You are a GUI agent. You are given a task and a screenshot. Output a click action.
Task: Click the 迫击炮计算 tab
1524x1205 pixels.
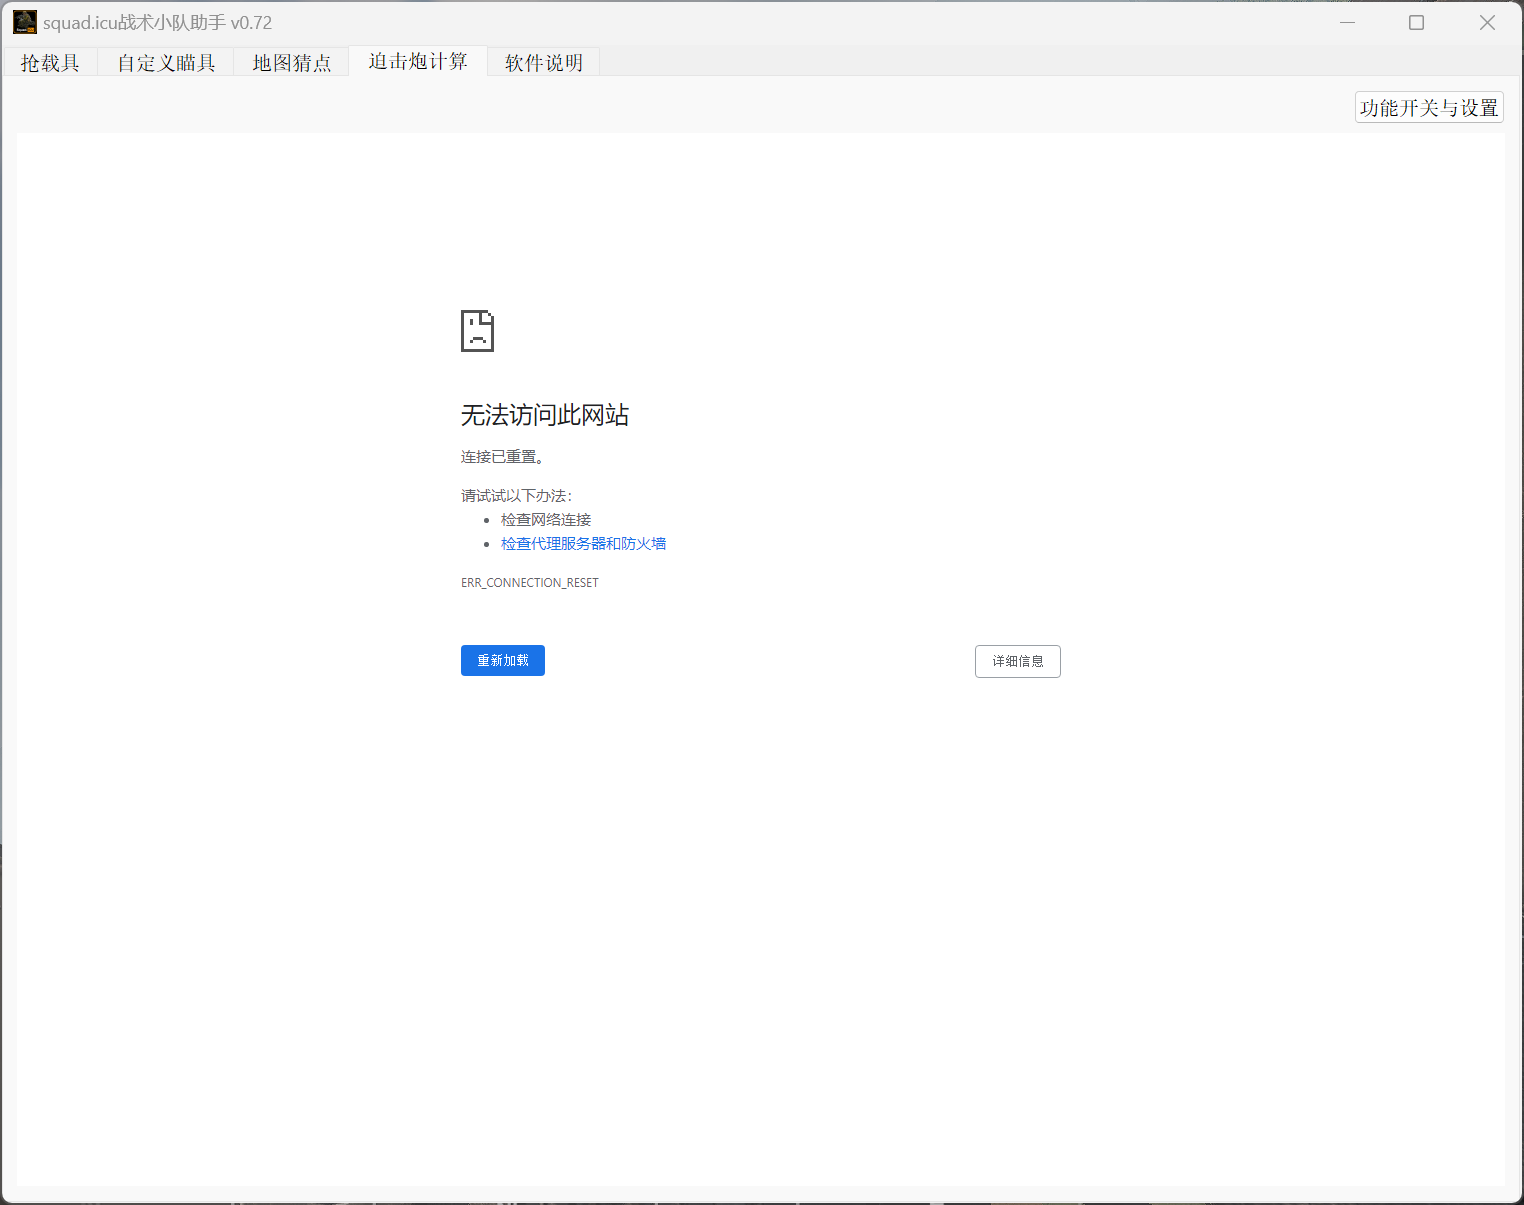[x=418, y=61]
